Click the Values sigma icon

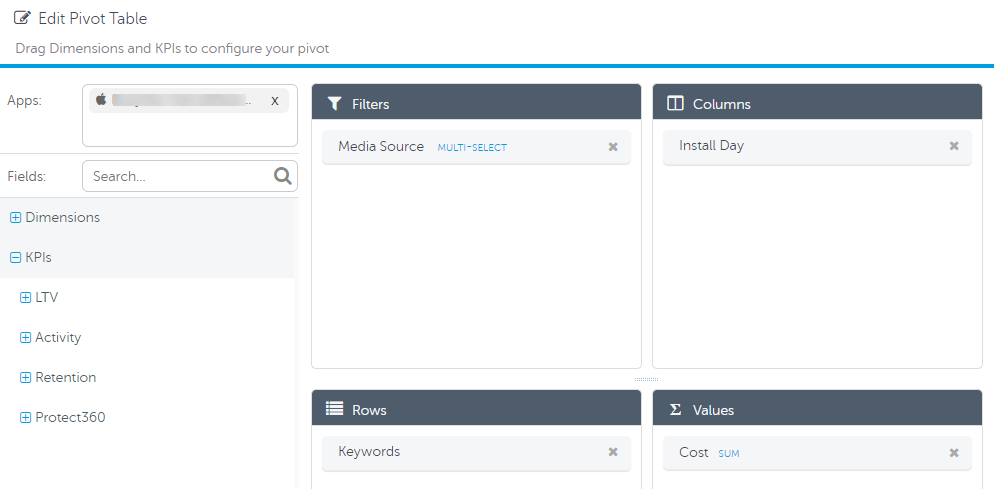pyautogui.click(x=675, y=410)
